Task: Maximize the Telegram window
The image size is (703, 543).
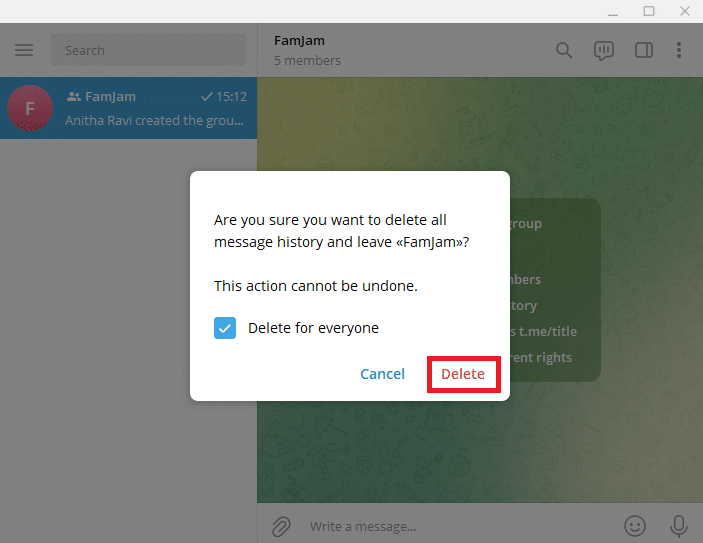Action: coord(649,11)
